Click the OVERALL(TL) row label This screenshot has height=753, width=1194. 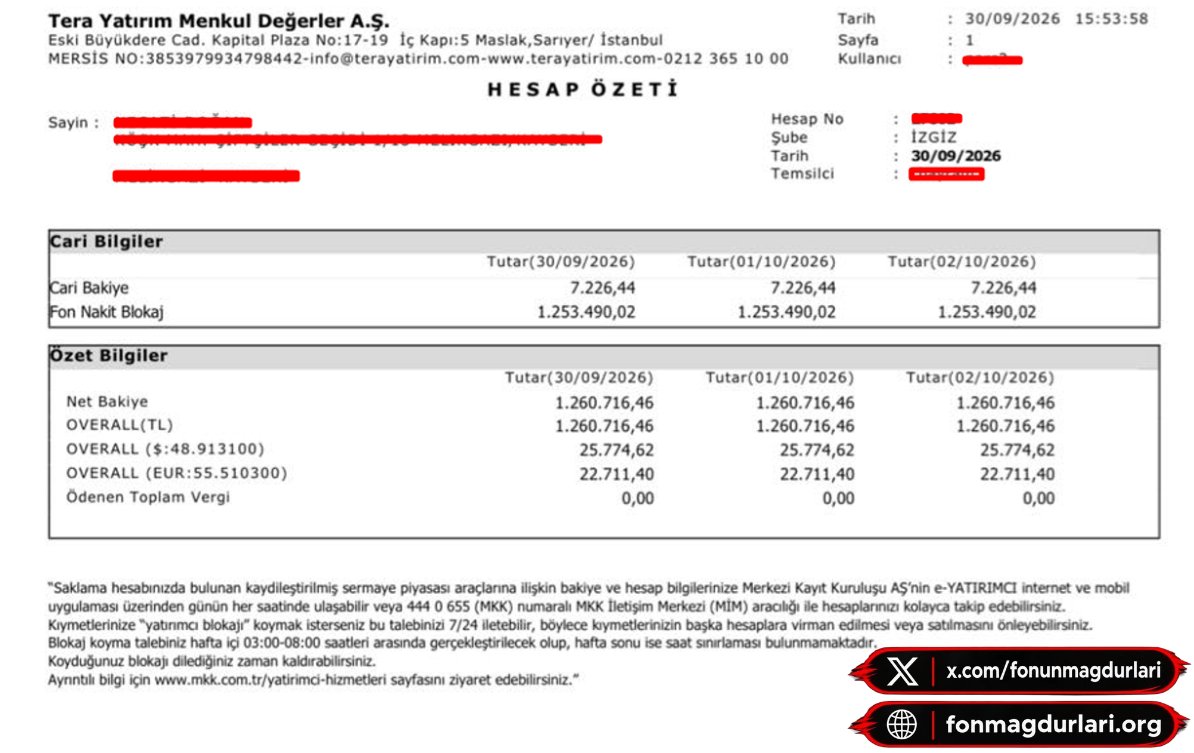[x=120, y=425]
